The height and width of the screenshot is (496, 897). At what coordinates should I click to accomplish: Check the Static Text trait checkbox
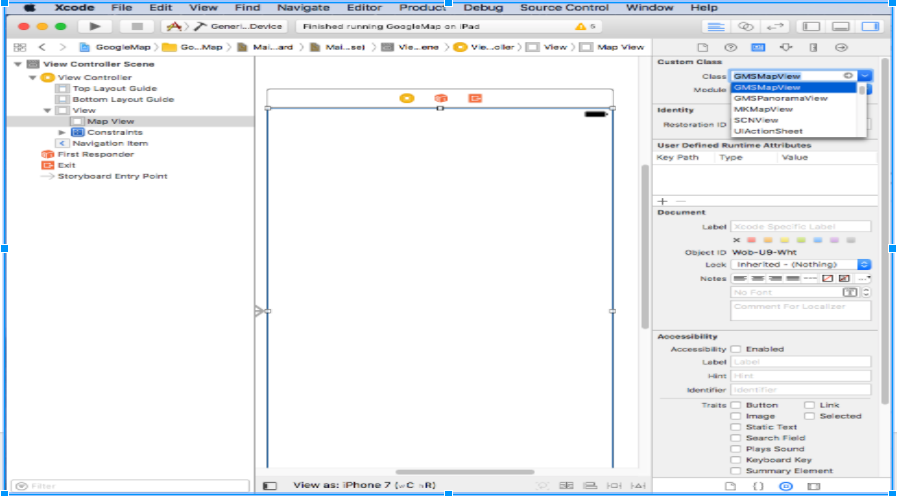click(736, 427)
